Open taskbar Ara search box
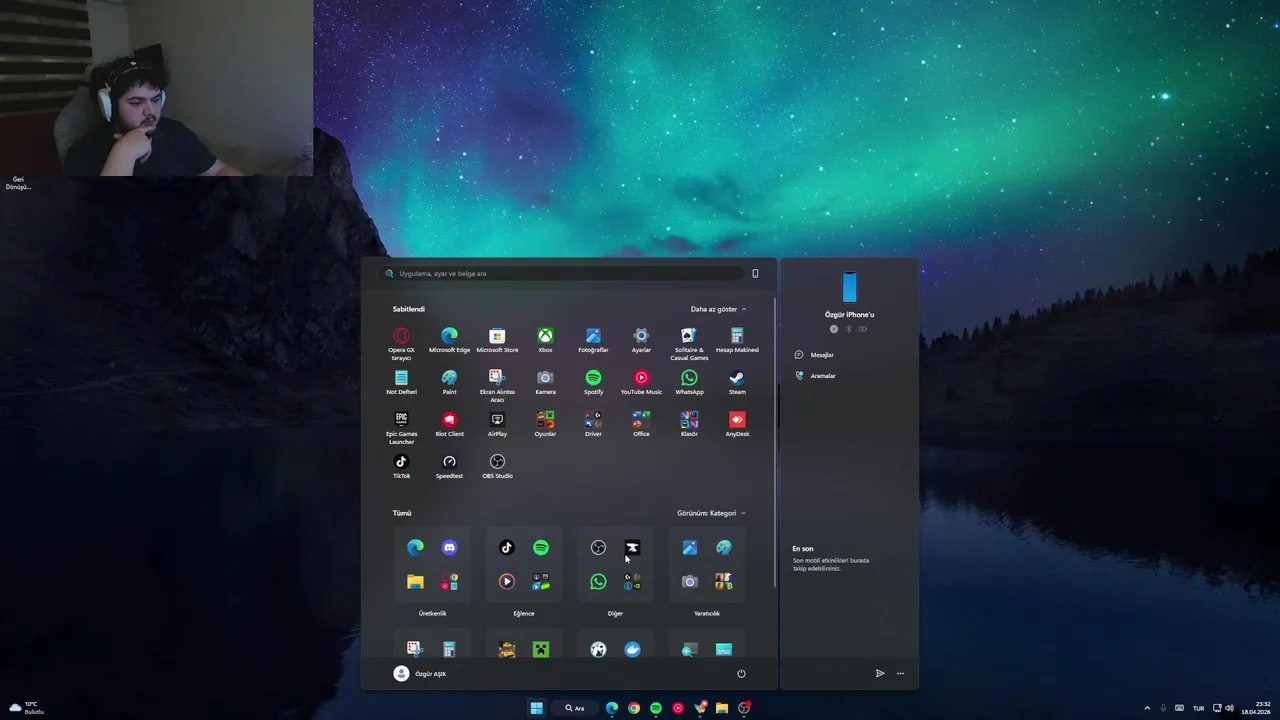The width and height of the screenshot is (1280, 720). pos(576,708)
